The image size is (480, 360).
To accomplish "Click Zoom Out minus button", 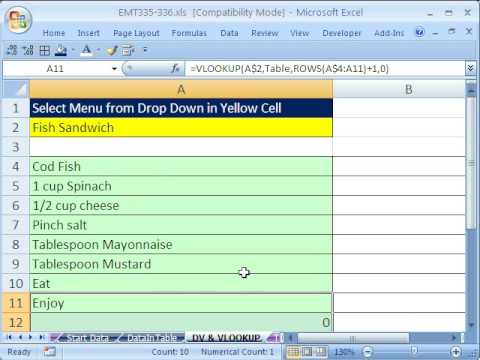I will coord(368,352).
